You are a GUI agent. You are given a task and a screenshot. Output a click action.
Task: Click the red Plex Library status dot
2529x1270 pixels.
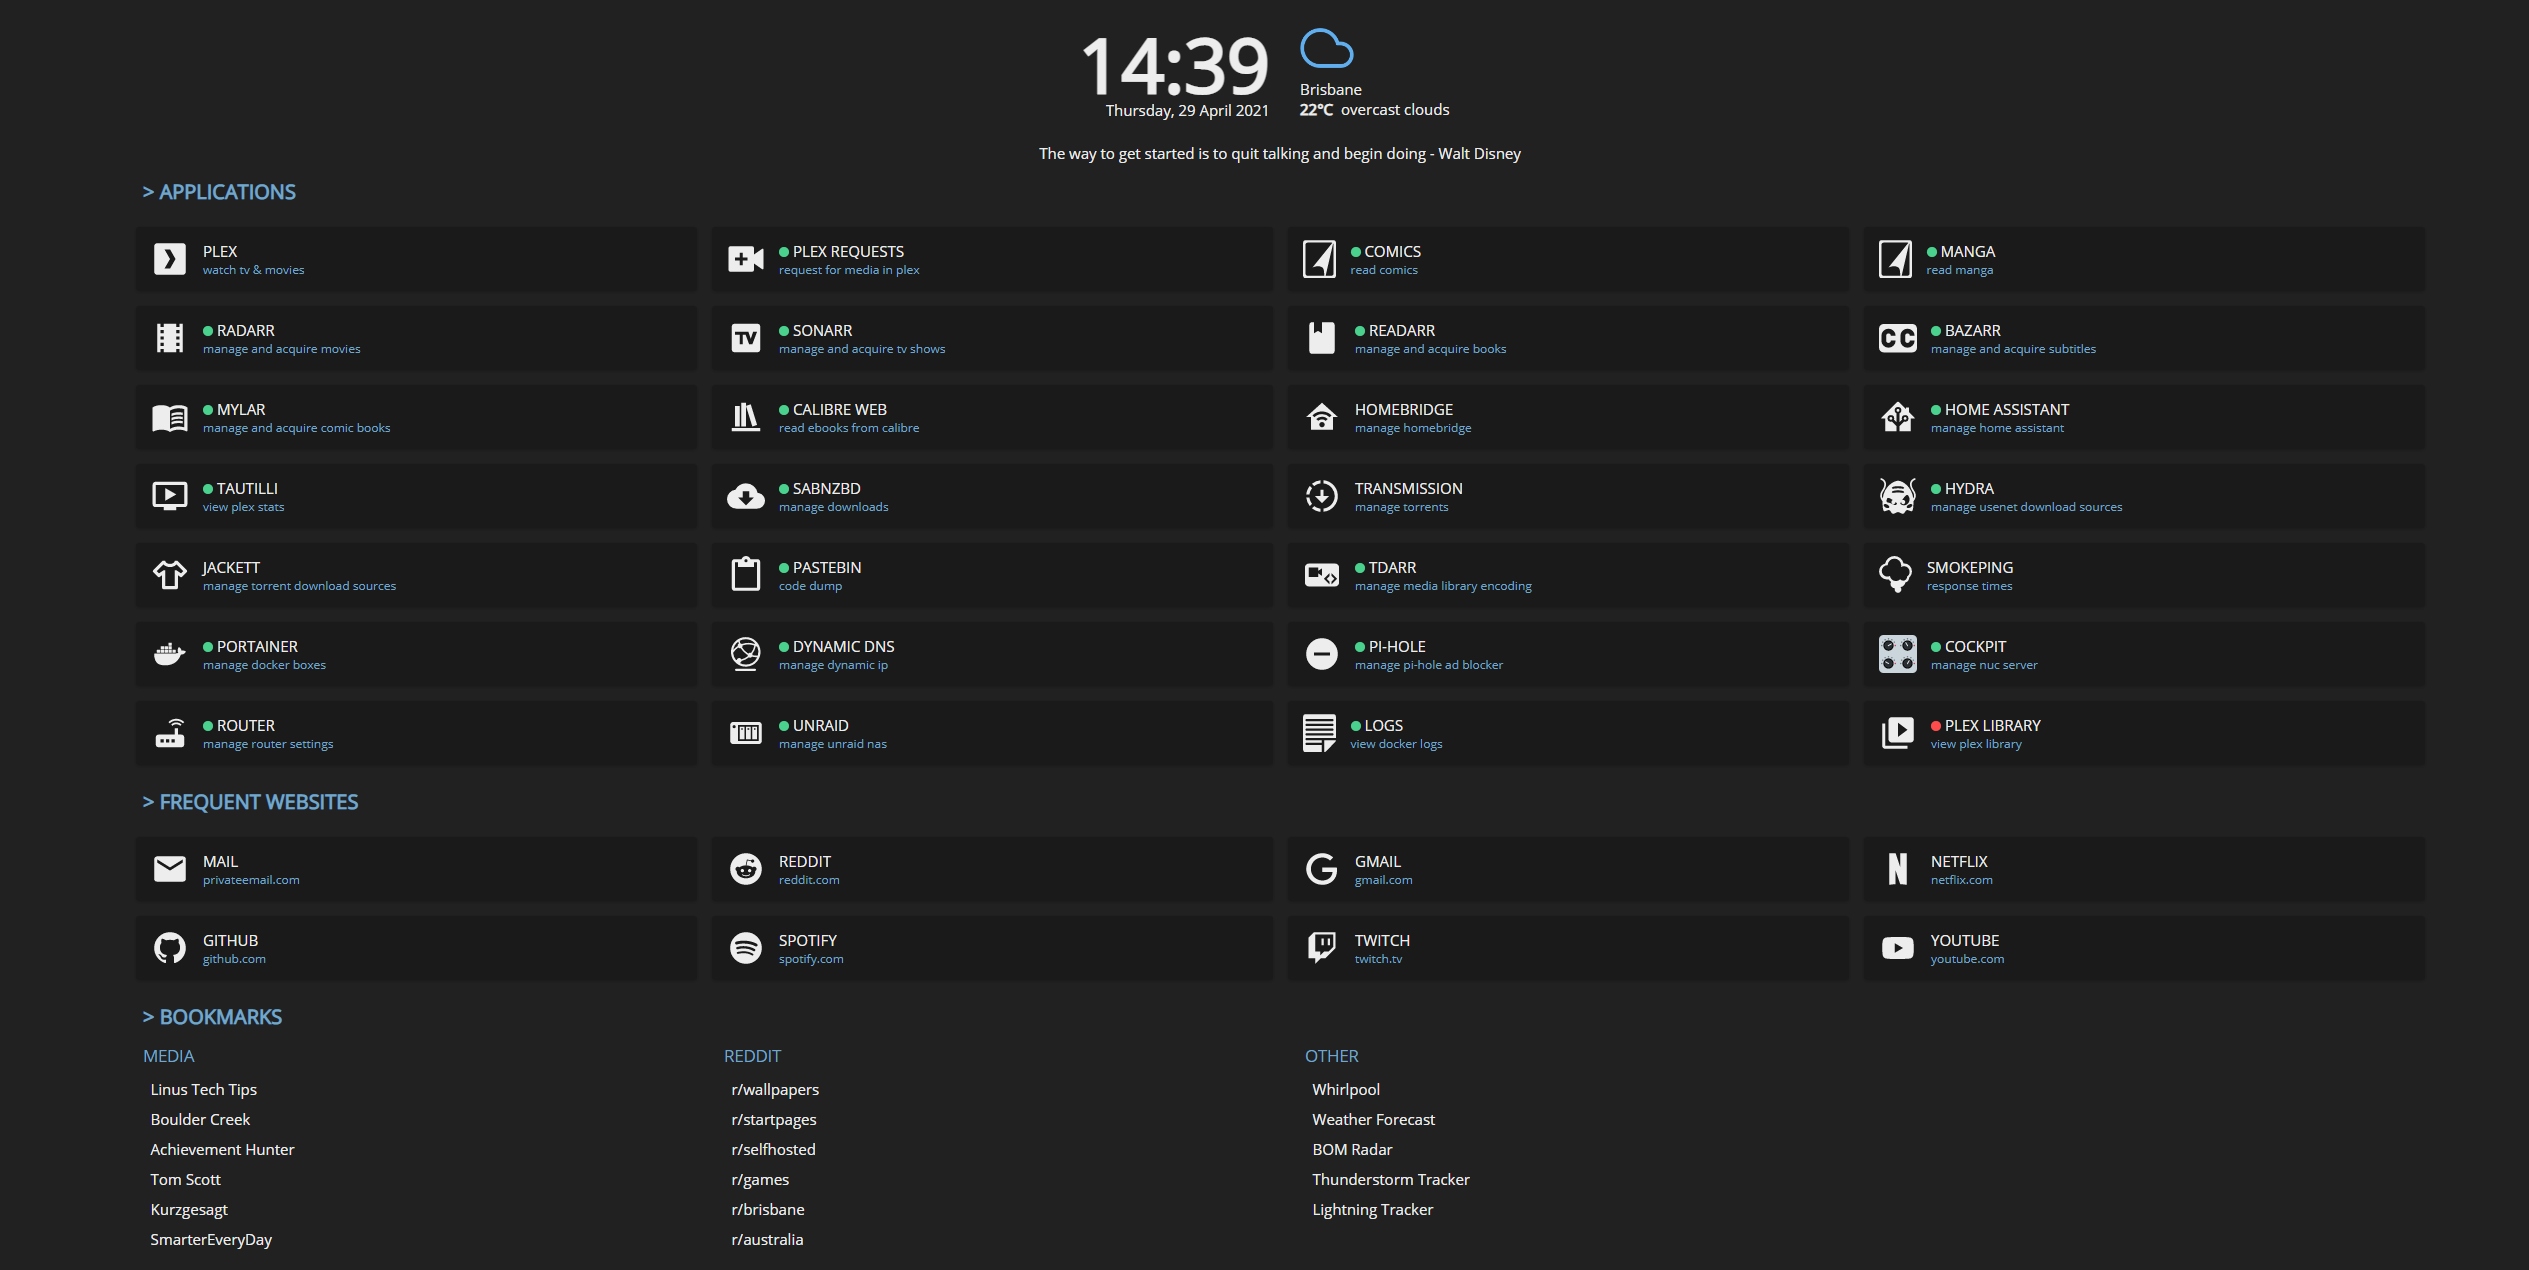click(1935, 726)
